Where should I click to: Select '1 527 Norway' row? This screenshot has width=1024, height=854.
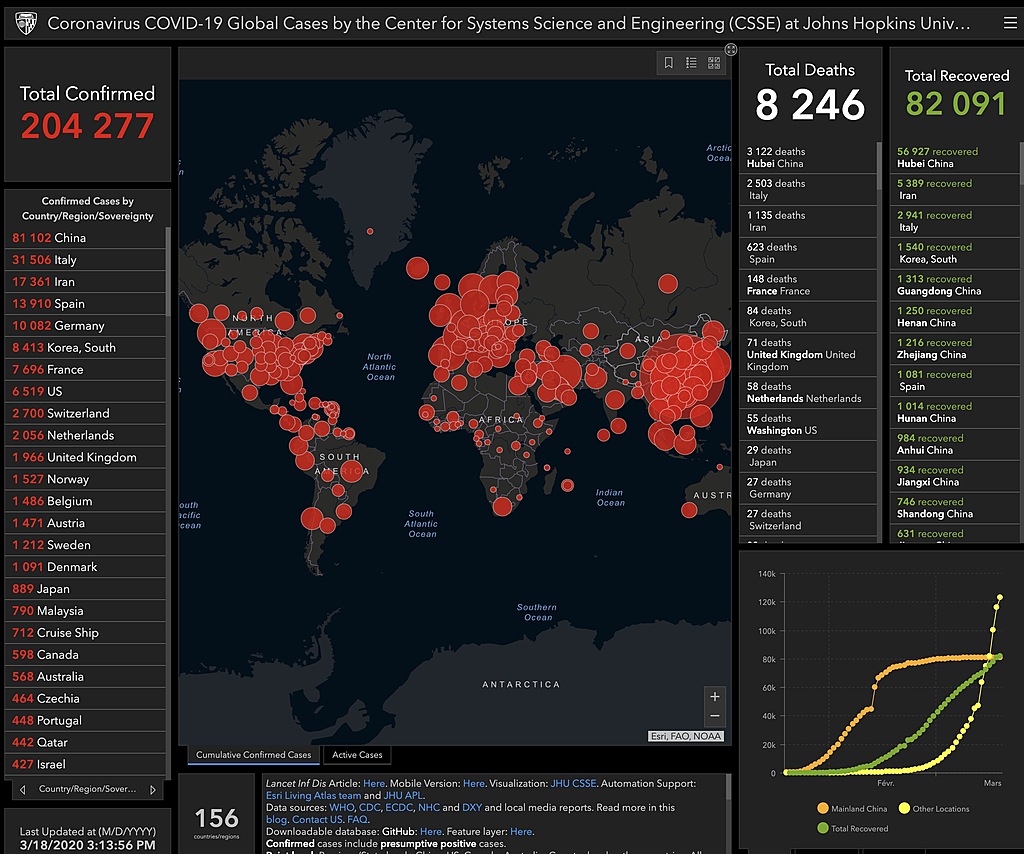pos(85,479)
